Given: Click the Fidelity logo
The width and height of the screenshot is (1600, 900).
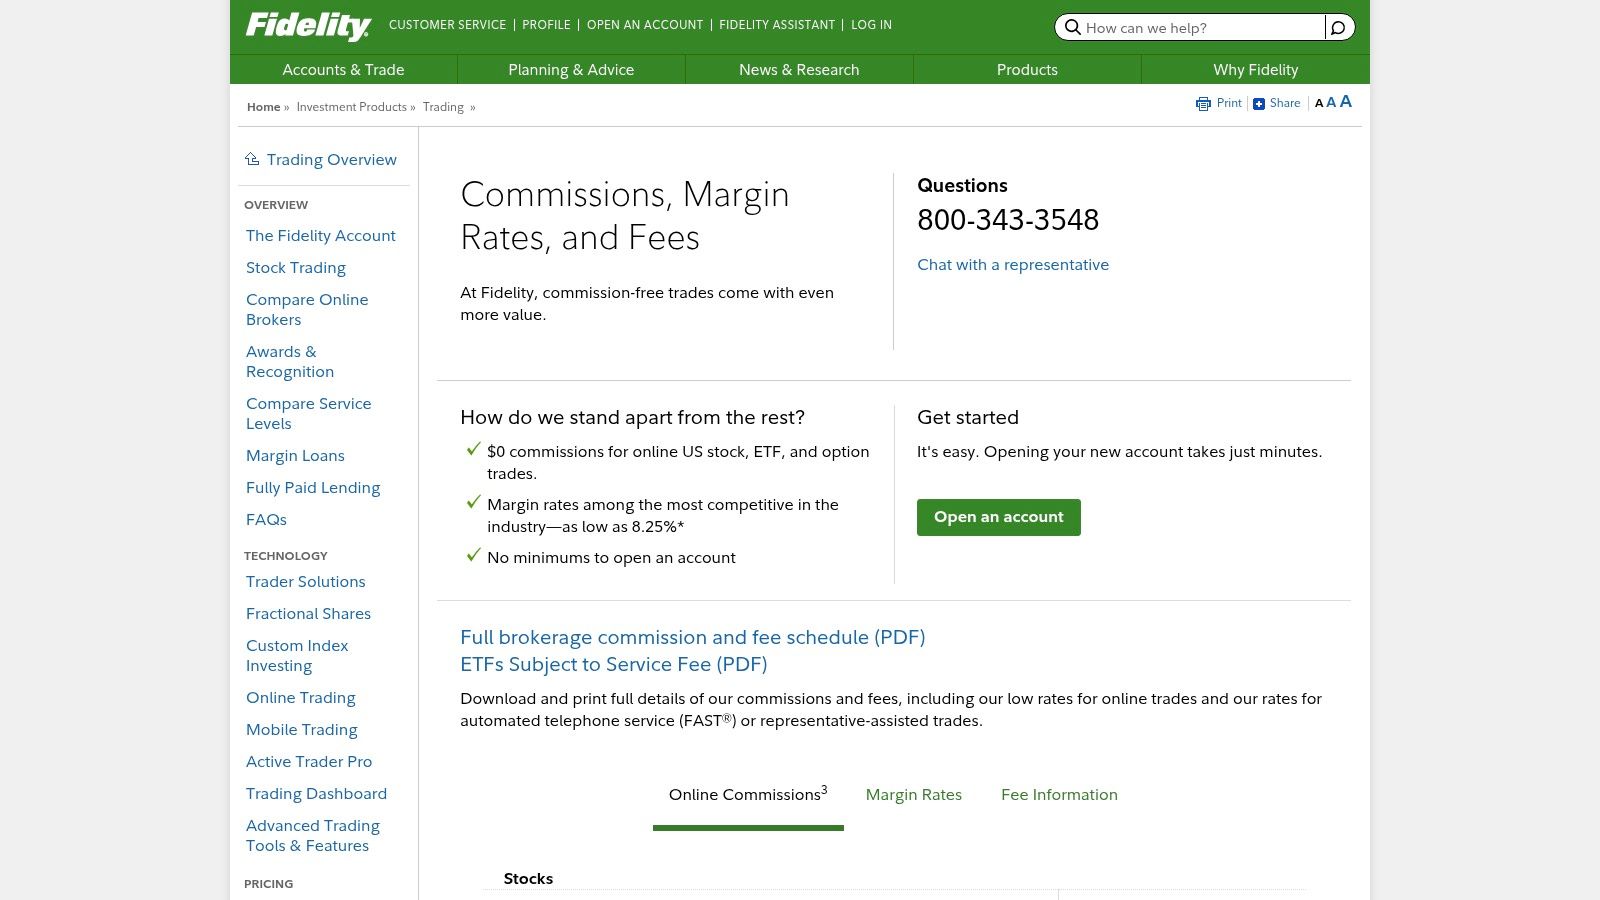Looking at the screenshot, I should (308, 26).
